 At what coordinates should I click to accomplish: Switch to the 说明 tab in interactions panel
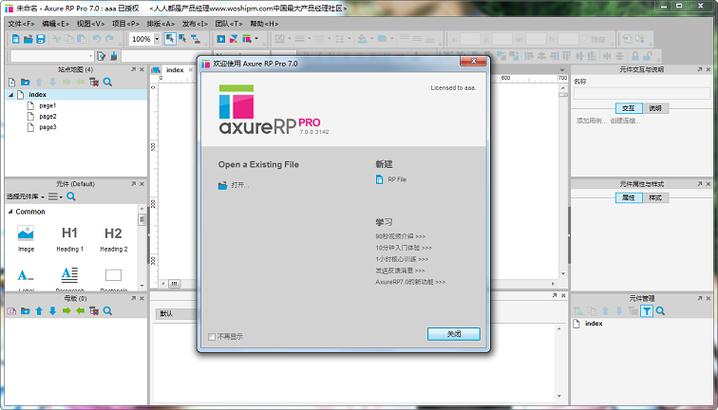[x=655, y=108]
